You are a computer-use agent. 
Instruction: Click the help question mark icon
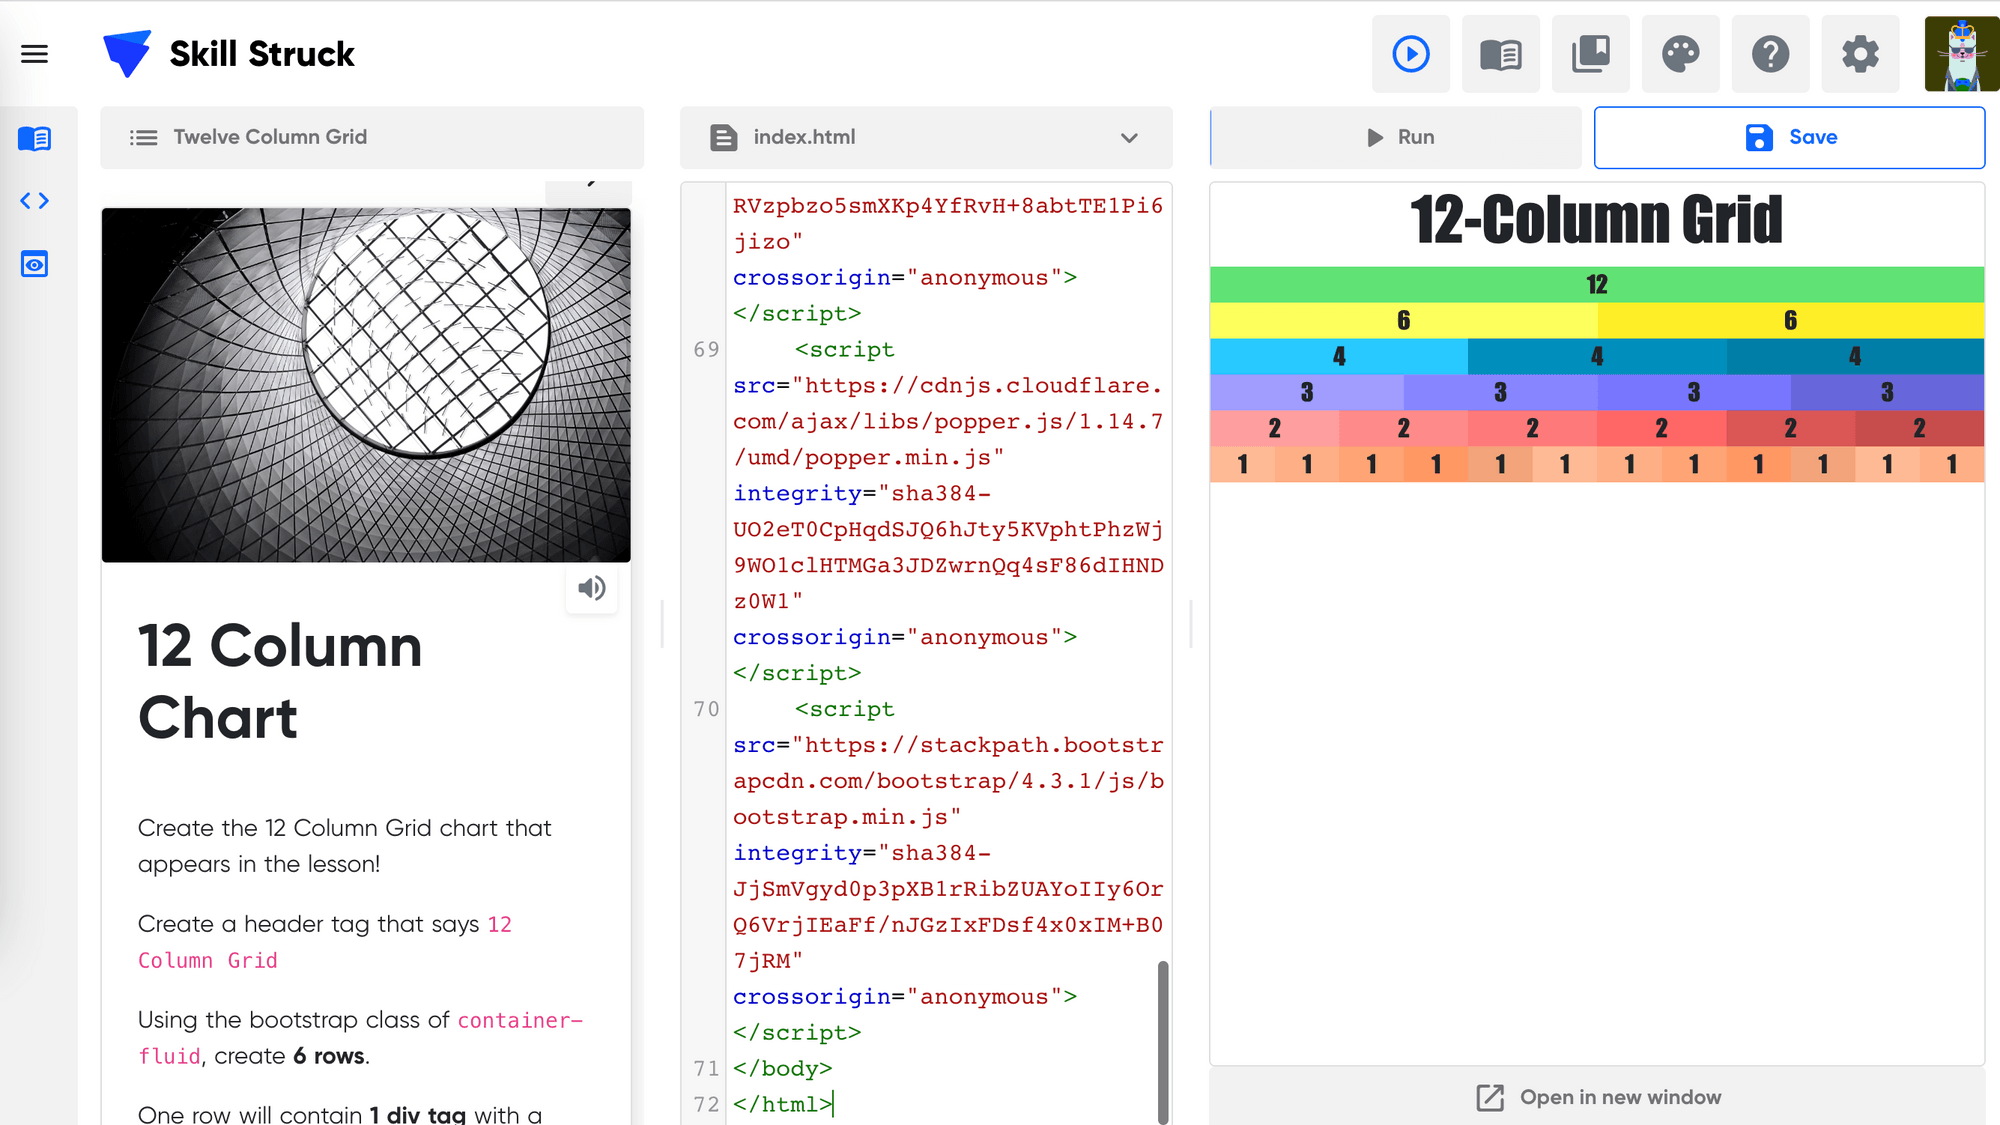point(1770,54)
